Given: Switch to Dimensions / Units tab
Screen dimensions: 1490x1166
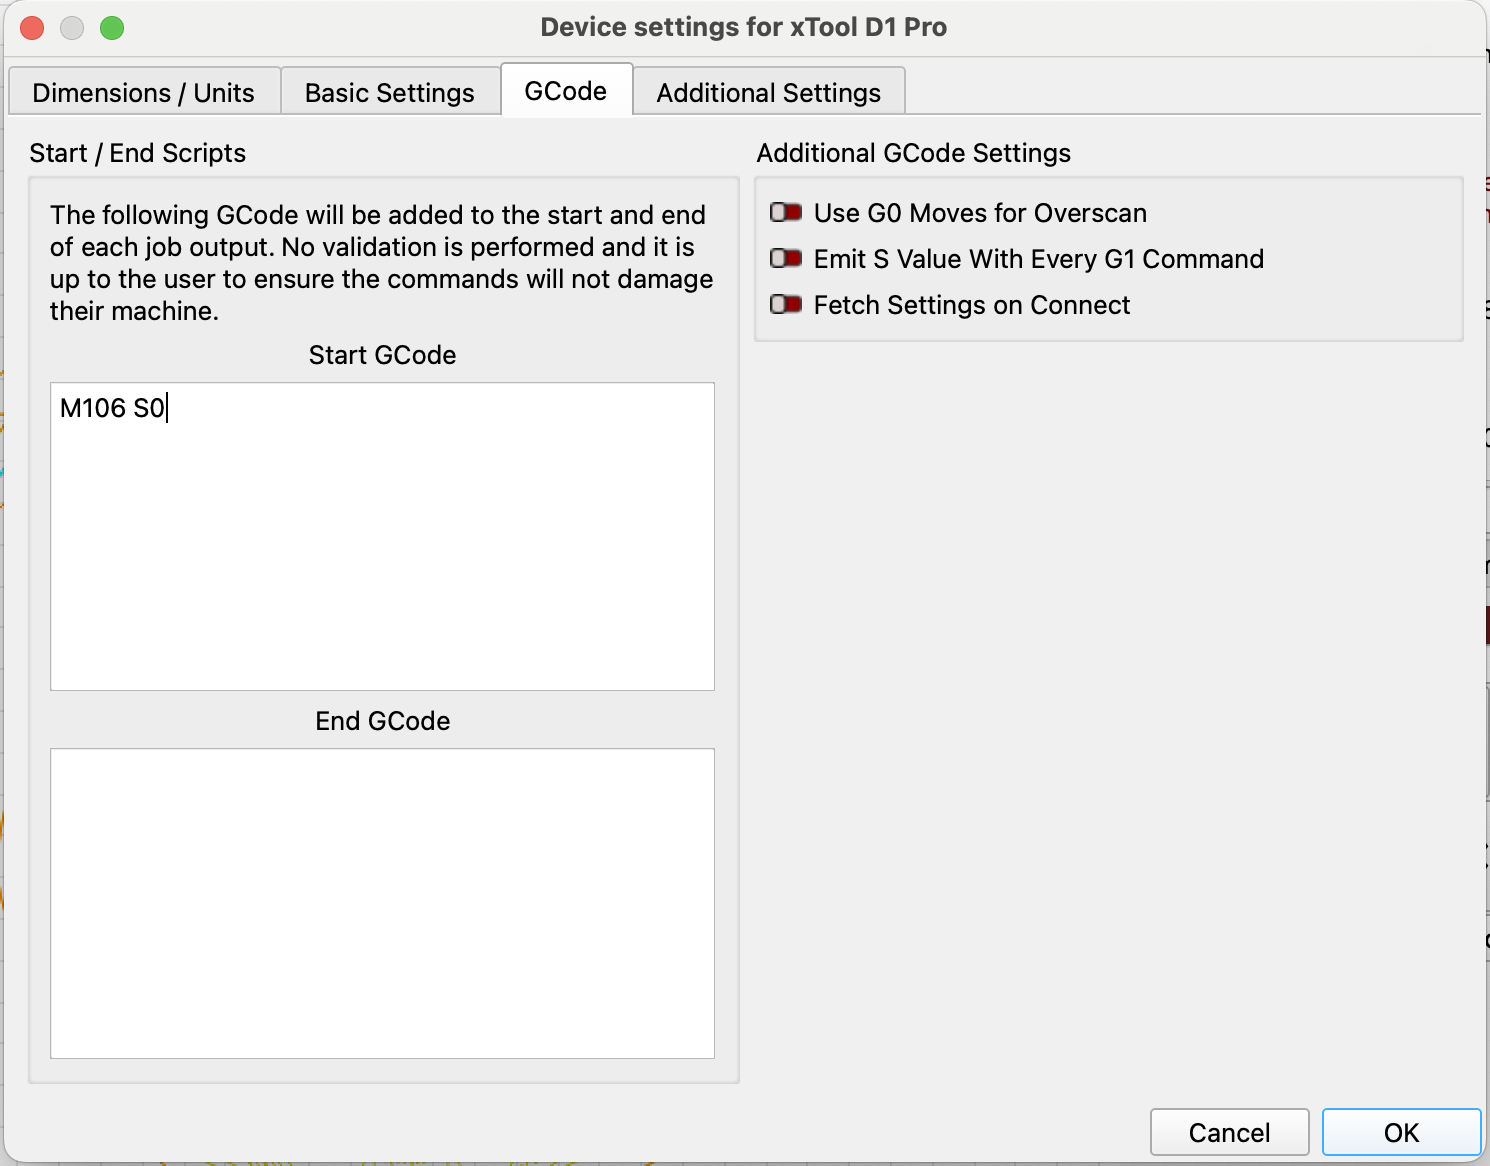Looking at the screenshot, I should click(144, 92).
